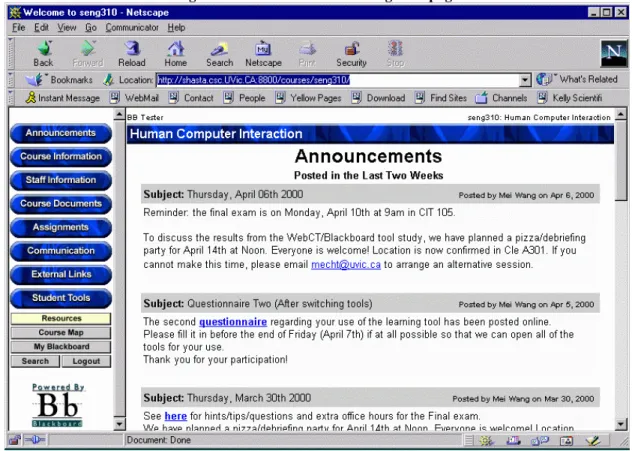
Task: Click the Kelly Scientific bookmark
Action: tap(570, 98)
